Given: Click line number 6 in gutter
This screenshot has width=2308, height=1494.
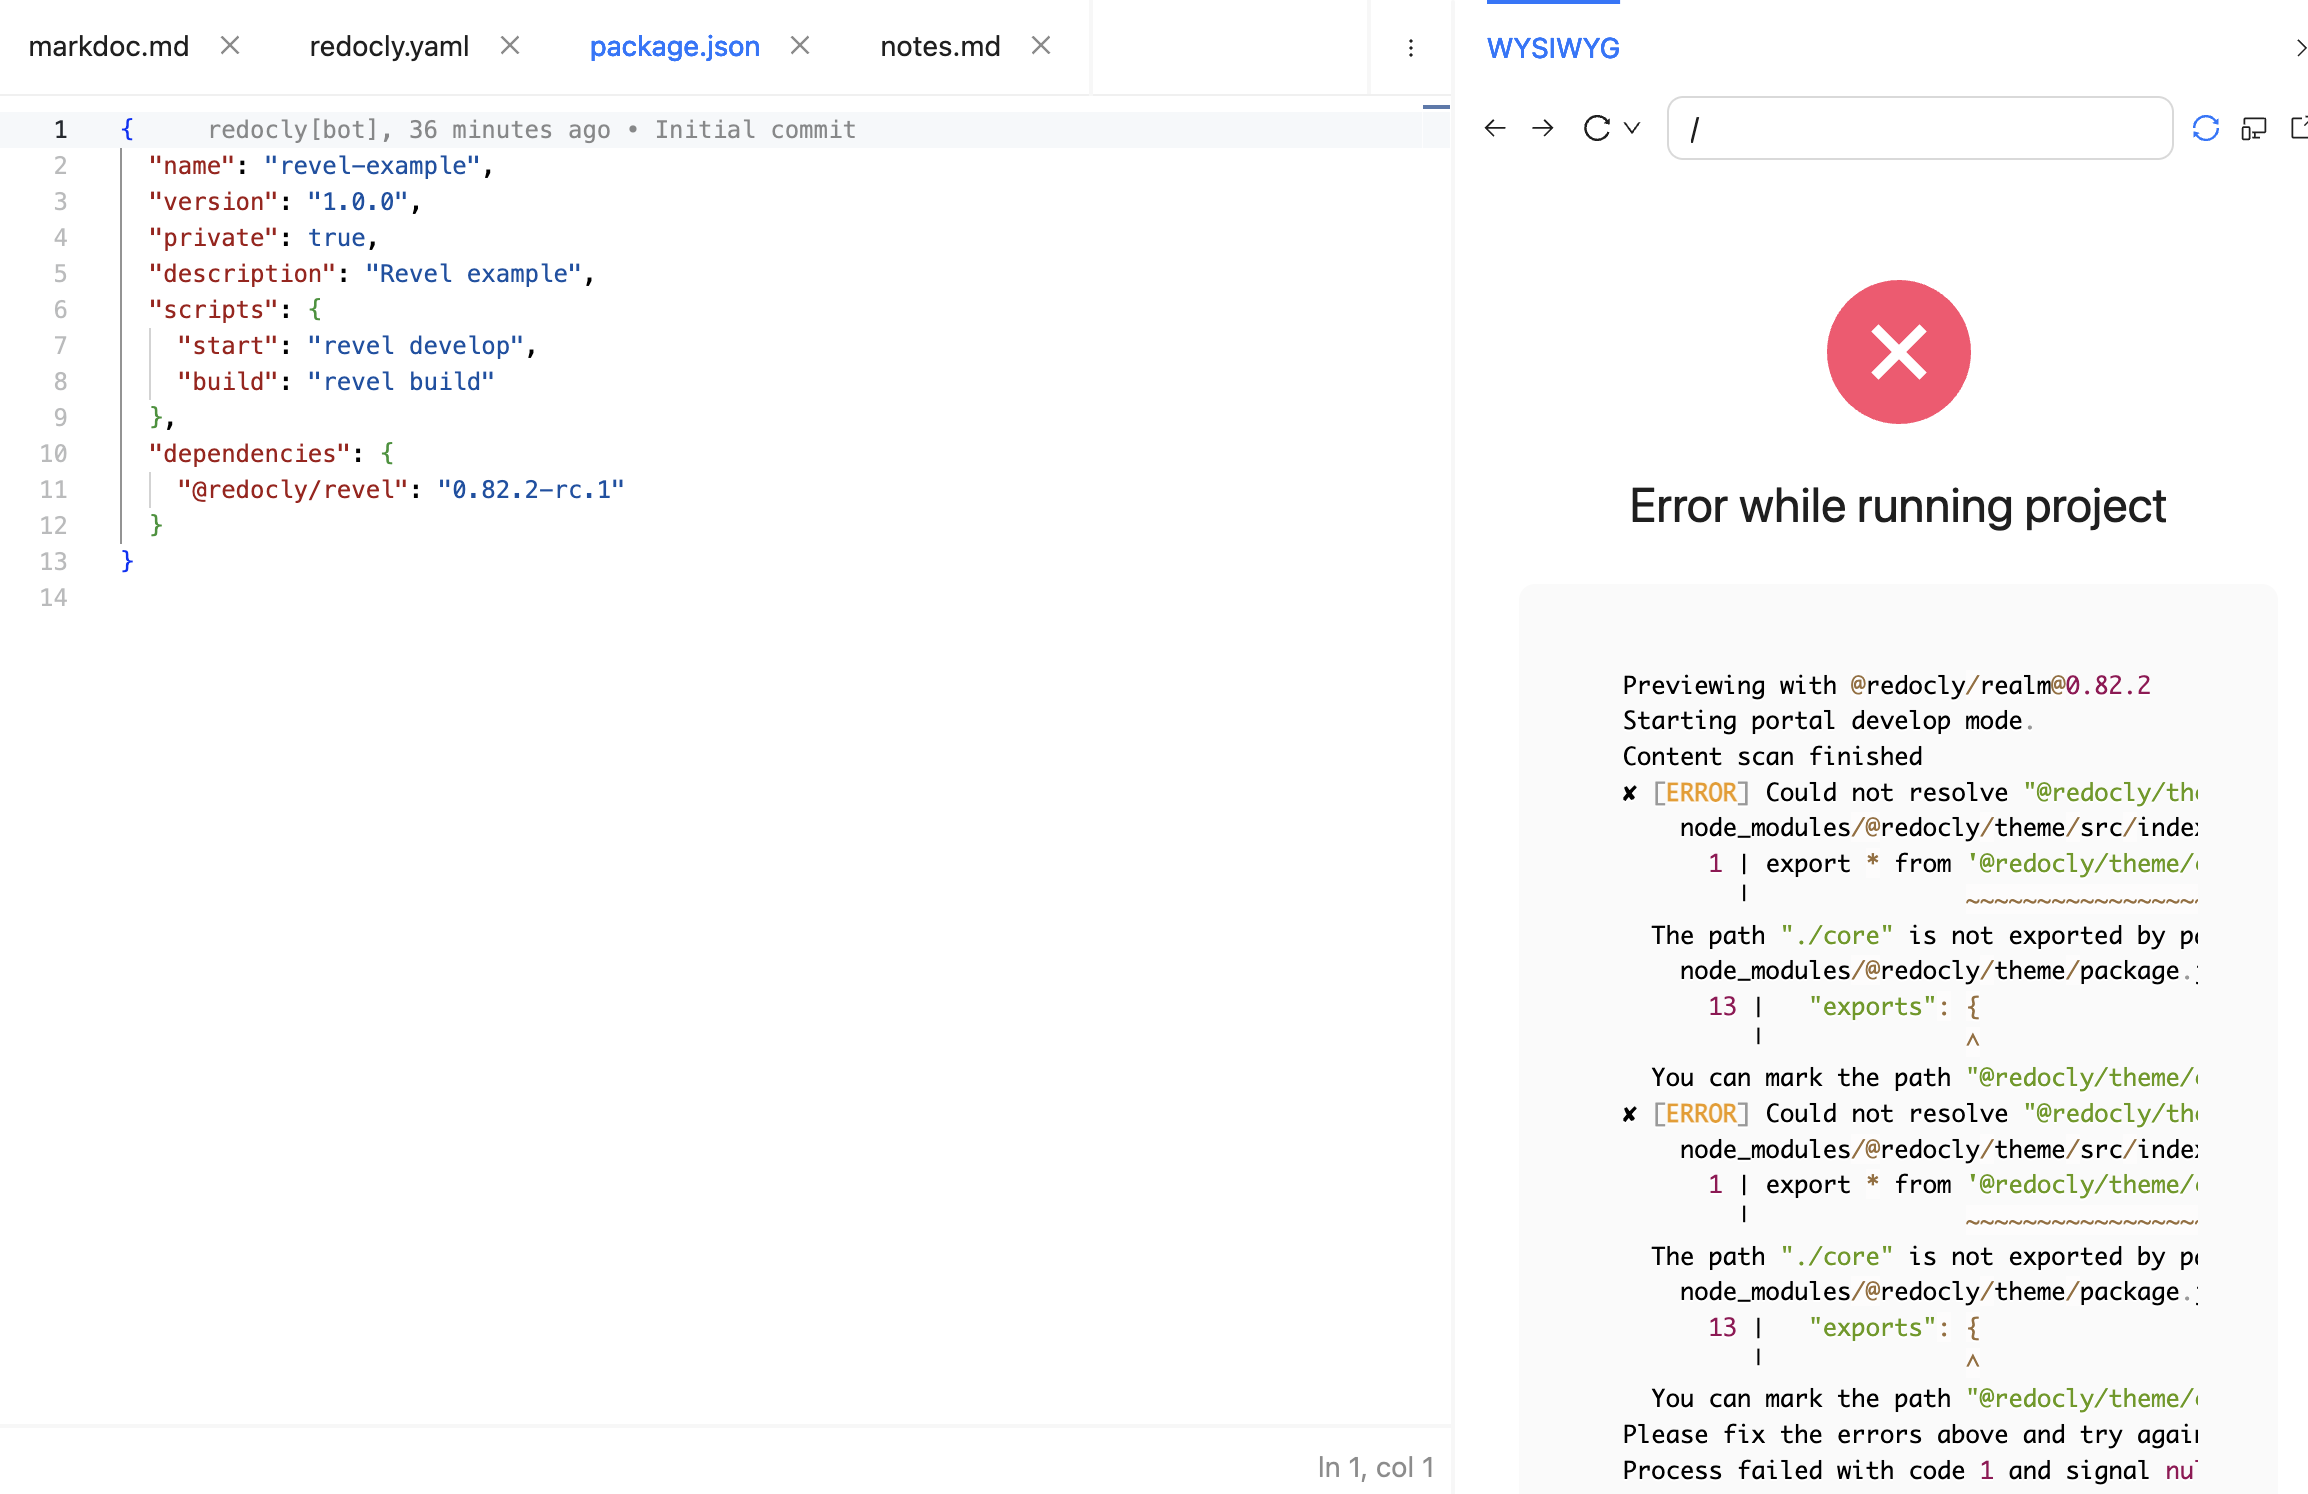Looking at the screenshot, I should pos(60,309).
